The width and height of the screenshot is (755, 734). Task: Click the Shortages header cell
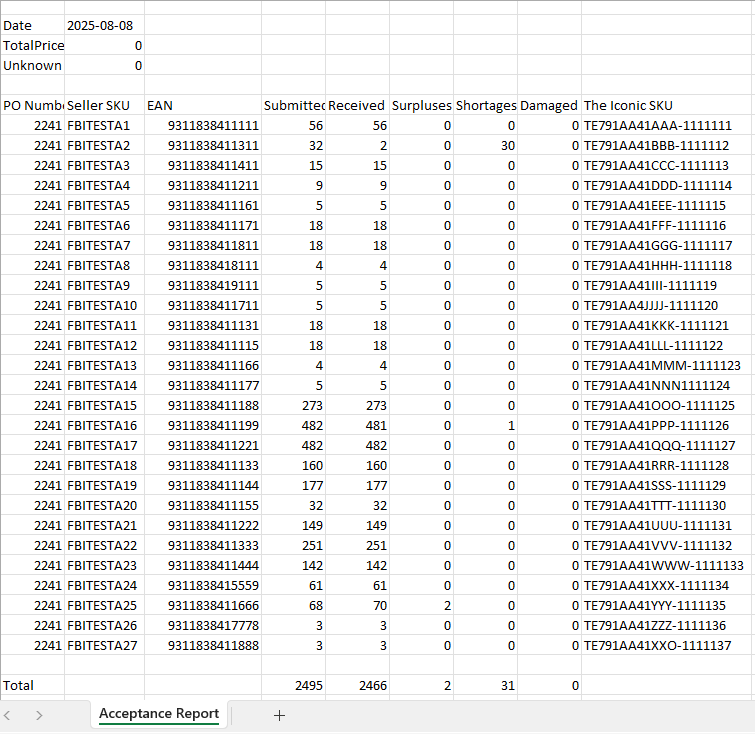pos(485,105)
